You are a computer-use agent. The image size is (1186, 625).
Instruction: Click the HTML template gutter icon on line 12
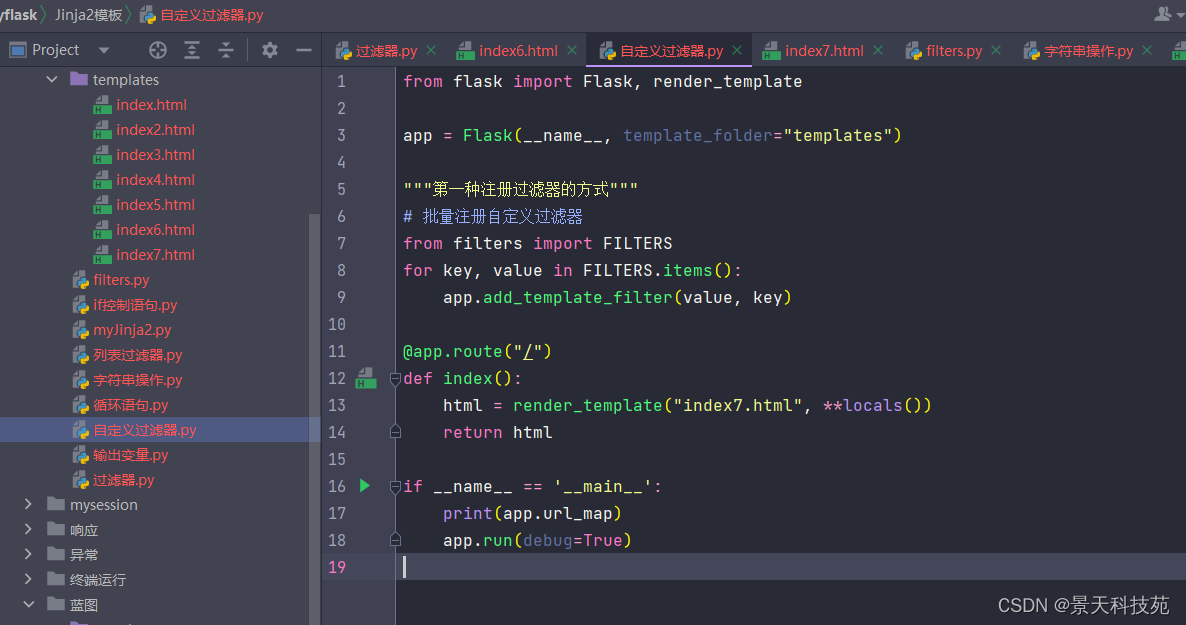pos(366,378)
